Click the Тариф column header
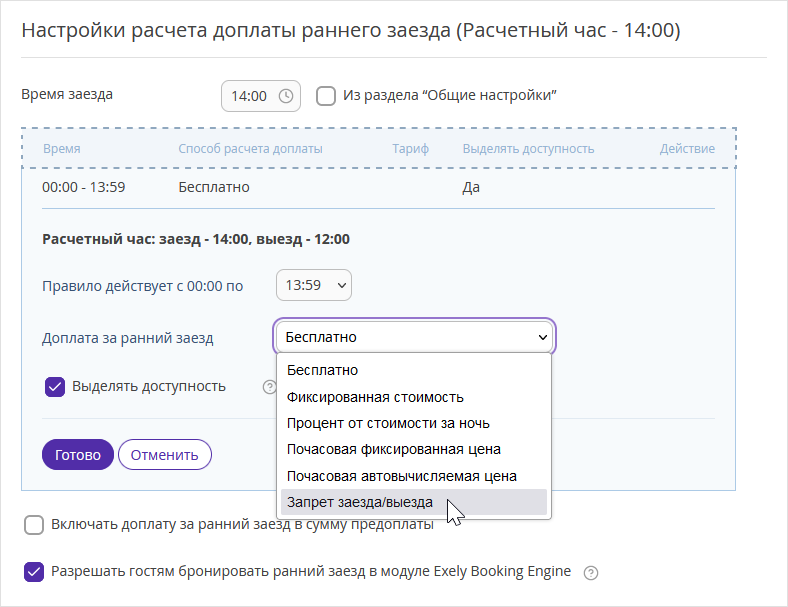This screenshot has height=607, width=788. [411, 149]
